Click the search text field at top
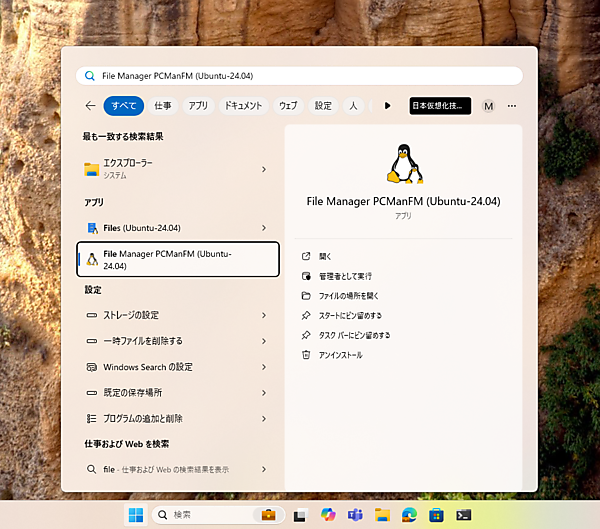 300,75
